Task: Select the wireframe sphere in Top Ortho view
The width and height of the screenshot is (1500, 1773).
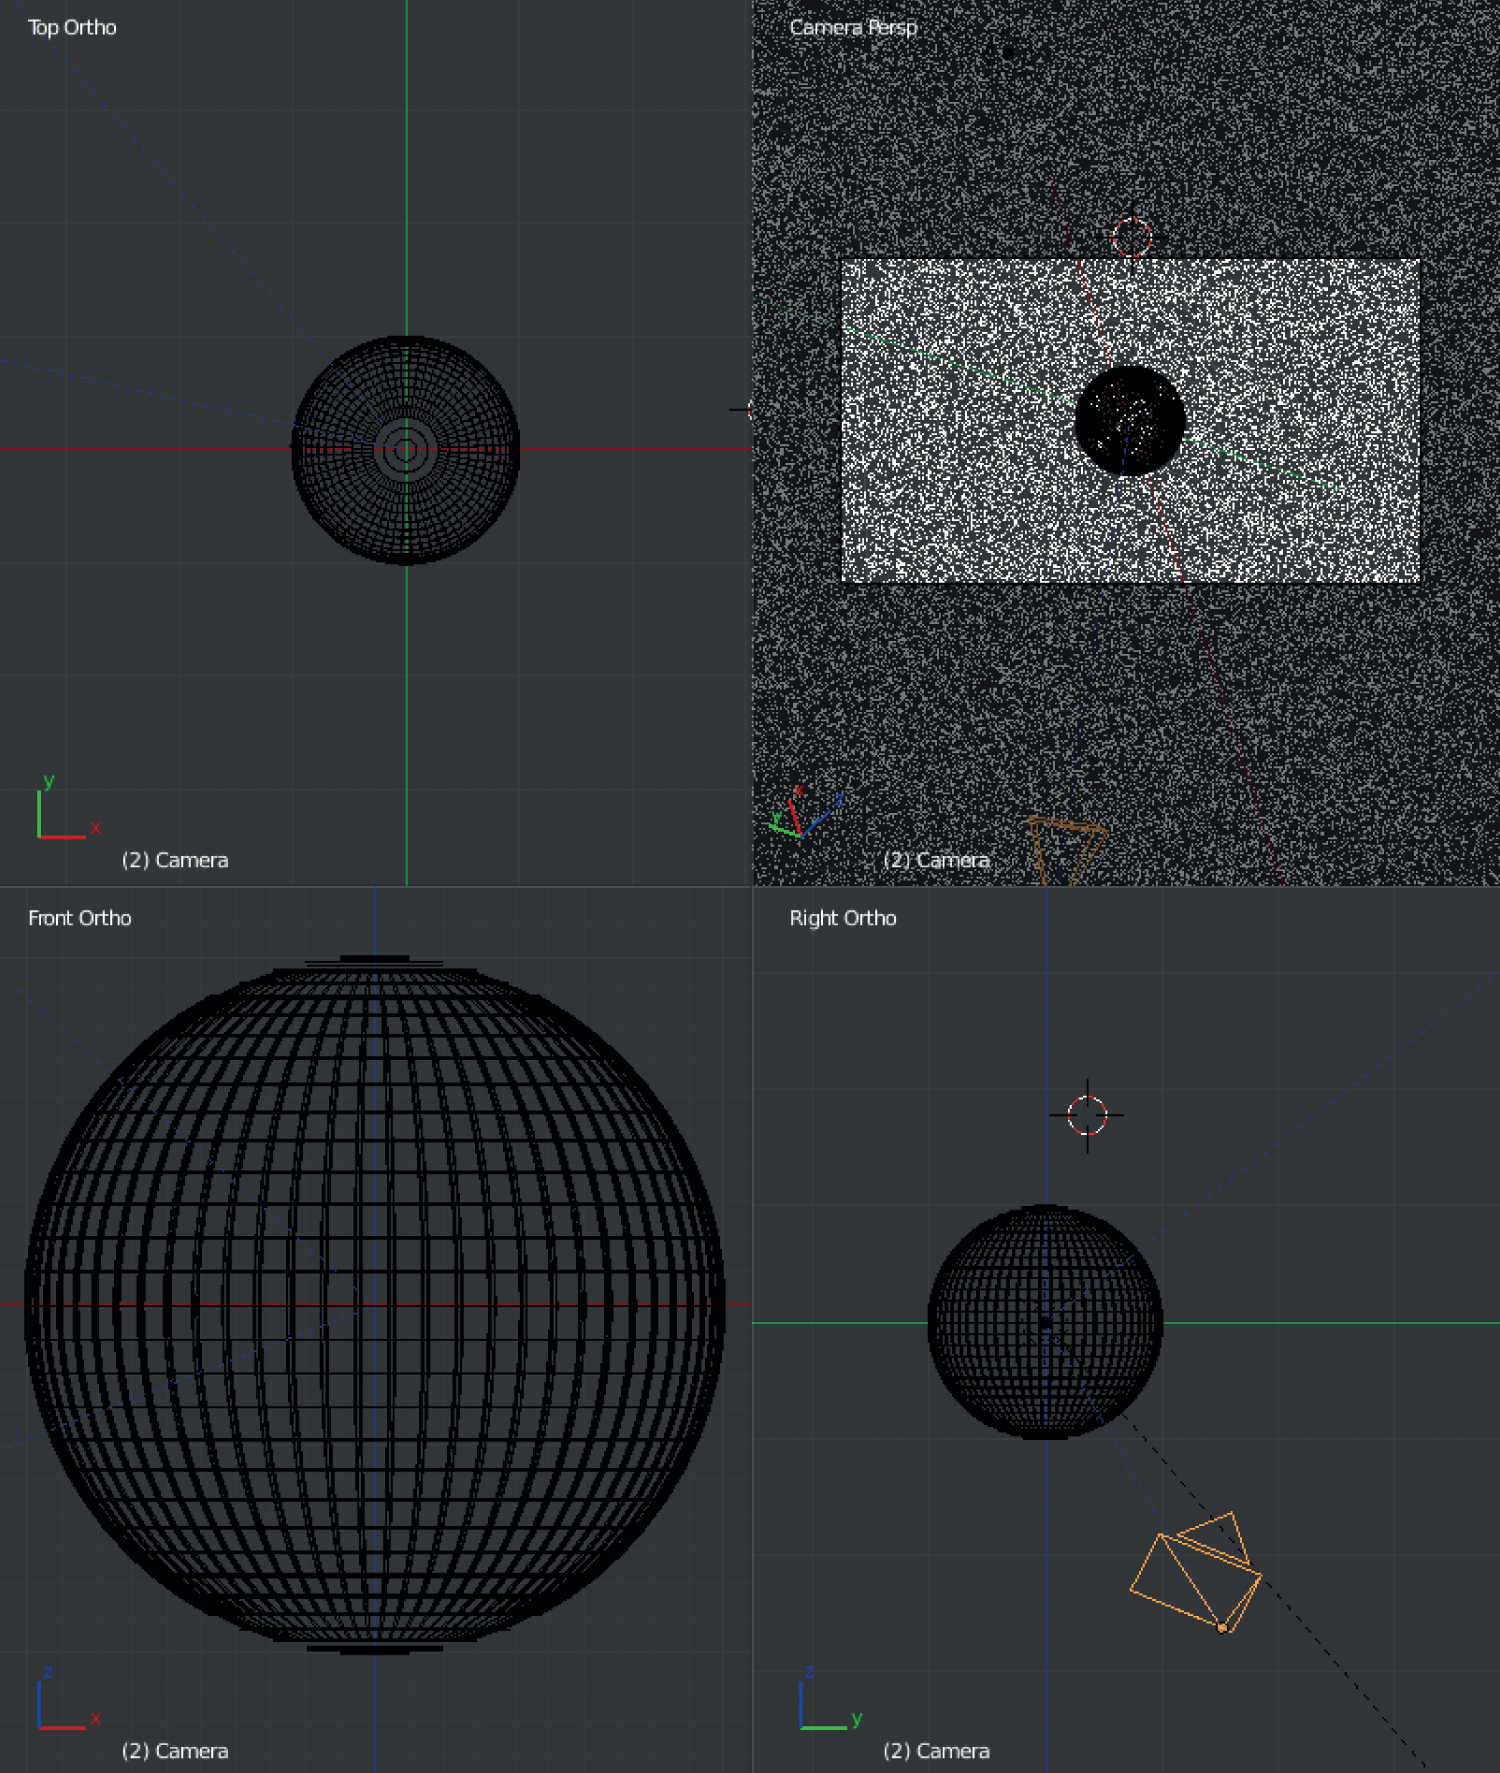Action: coord(405,450)
